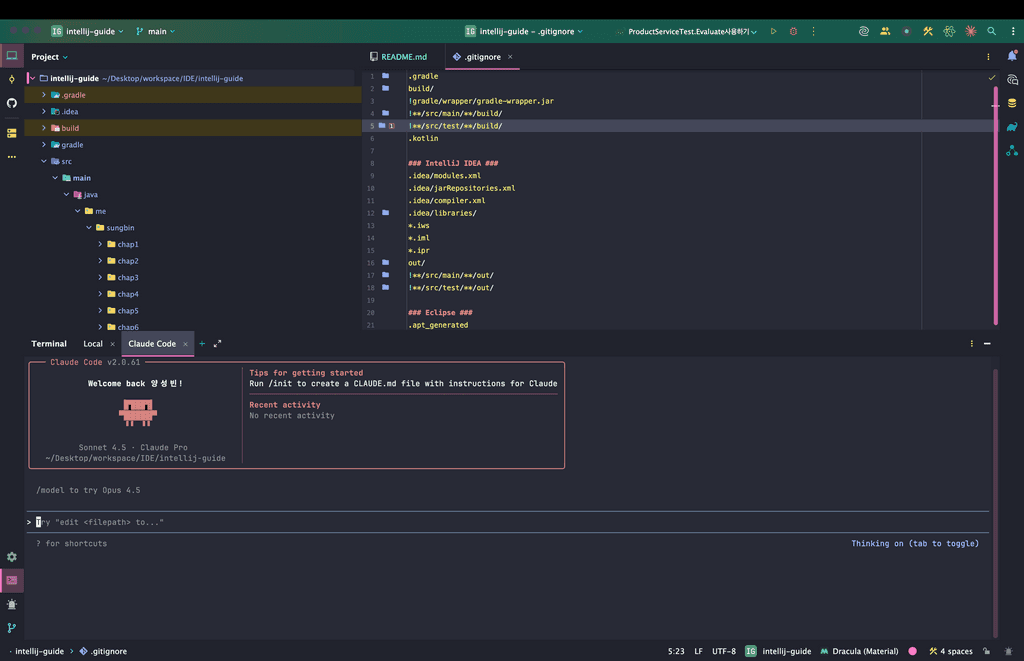1024x661 pixels.
Task: Toggle terminal full-screen expand icon
Action: tap(217, 344)
